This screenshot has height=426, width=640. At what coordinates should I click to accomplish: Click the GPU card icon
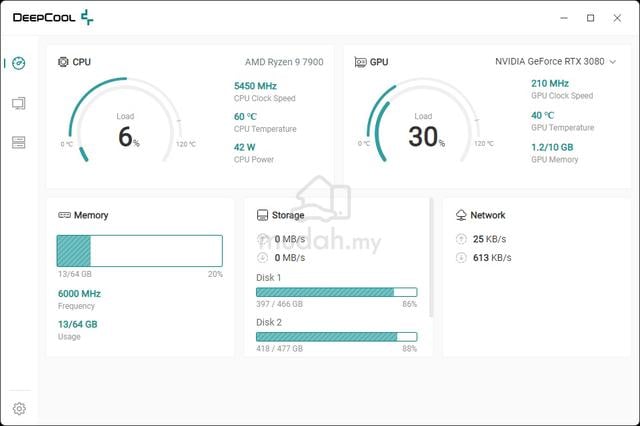pyautogui.click(x=360, y=62)
